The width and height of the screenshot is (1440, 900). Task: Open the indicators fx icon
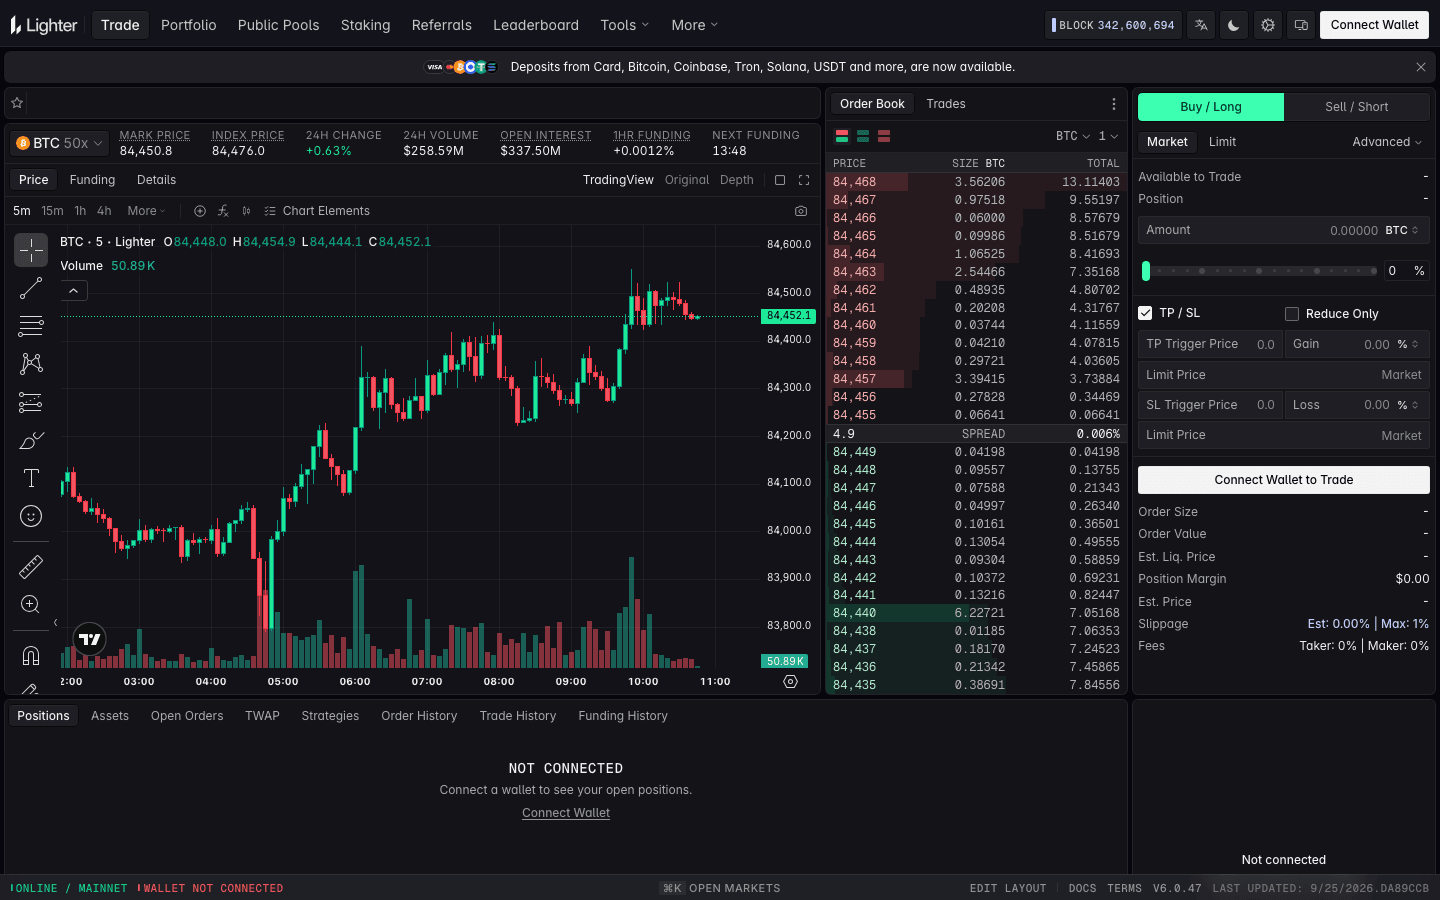tap(223, 211)
